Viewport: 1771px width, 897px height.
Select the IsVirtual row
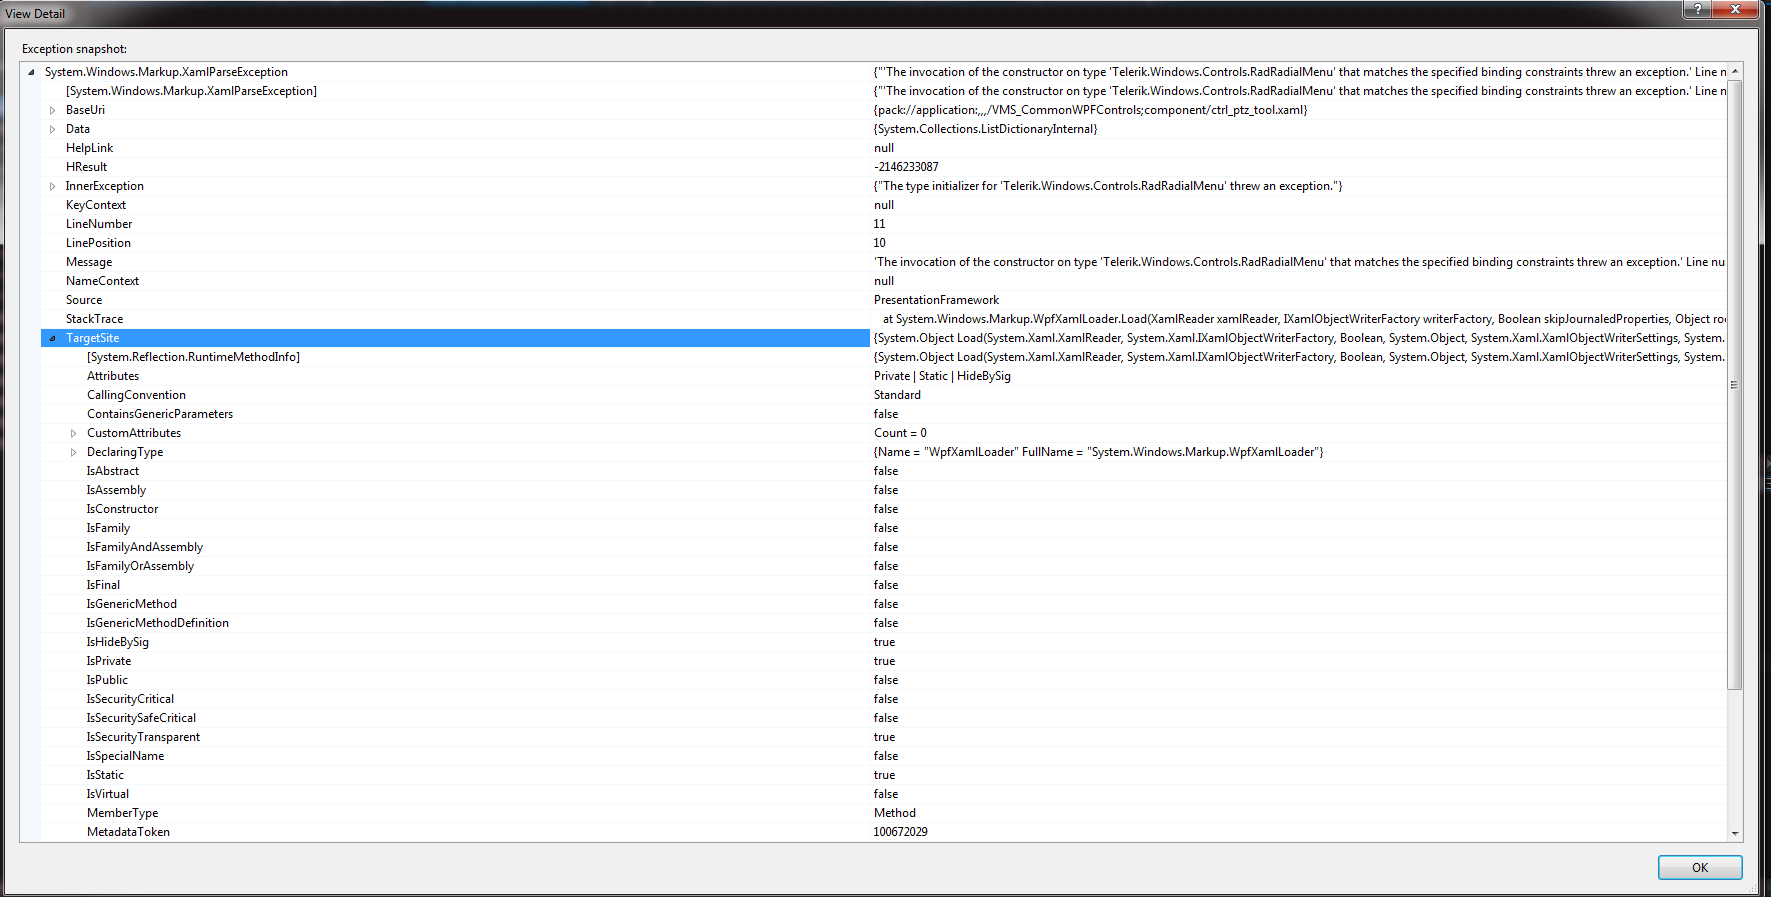[x=884, y=794]
